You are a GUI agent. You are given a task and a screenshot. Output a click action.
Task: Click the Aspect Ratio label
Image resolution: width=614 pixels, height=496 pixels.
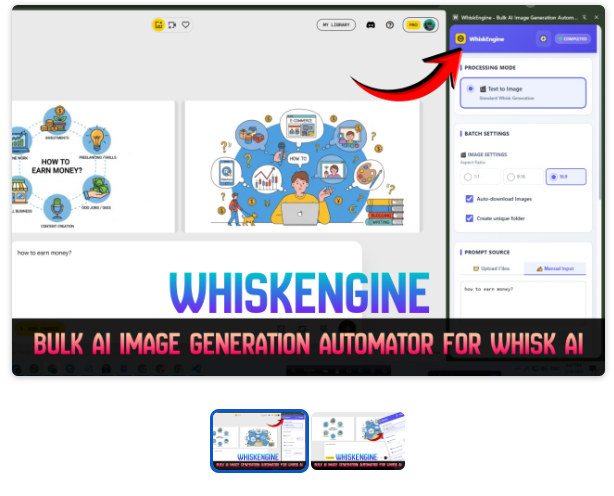click(473, 162)
